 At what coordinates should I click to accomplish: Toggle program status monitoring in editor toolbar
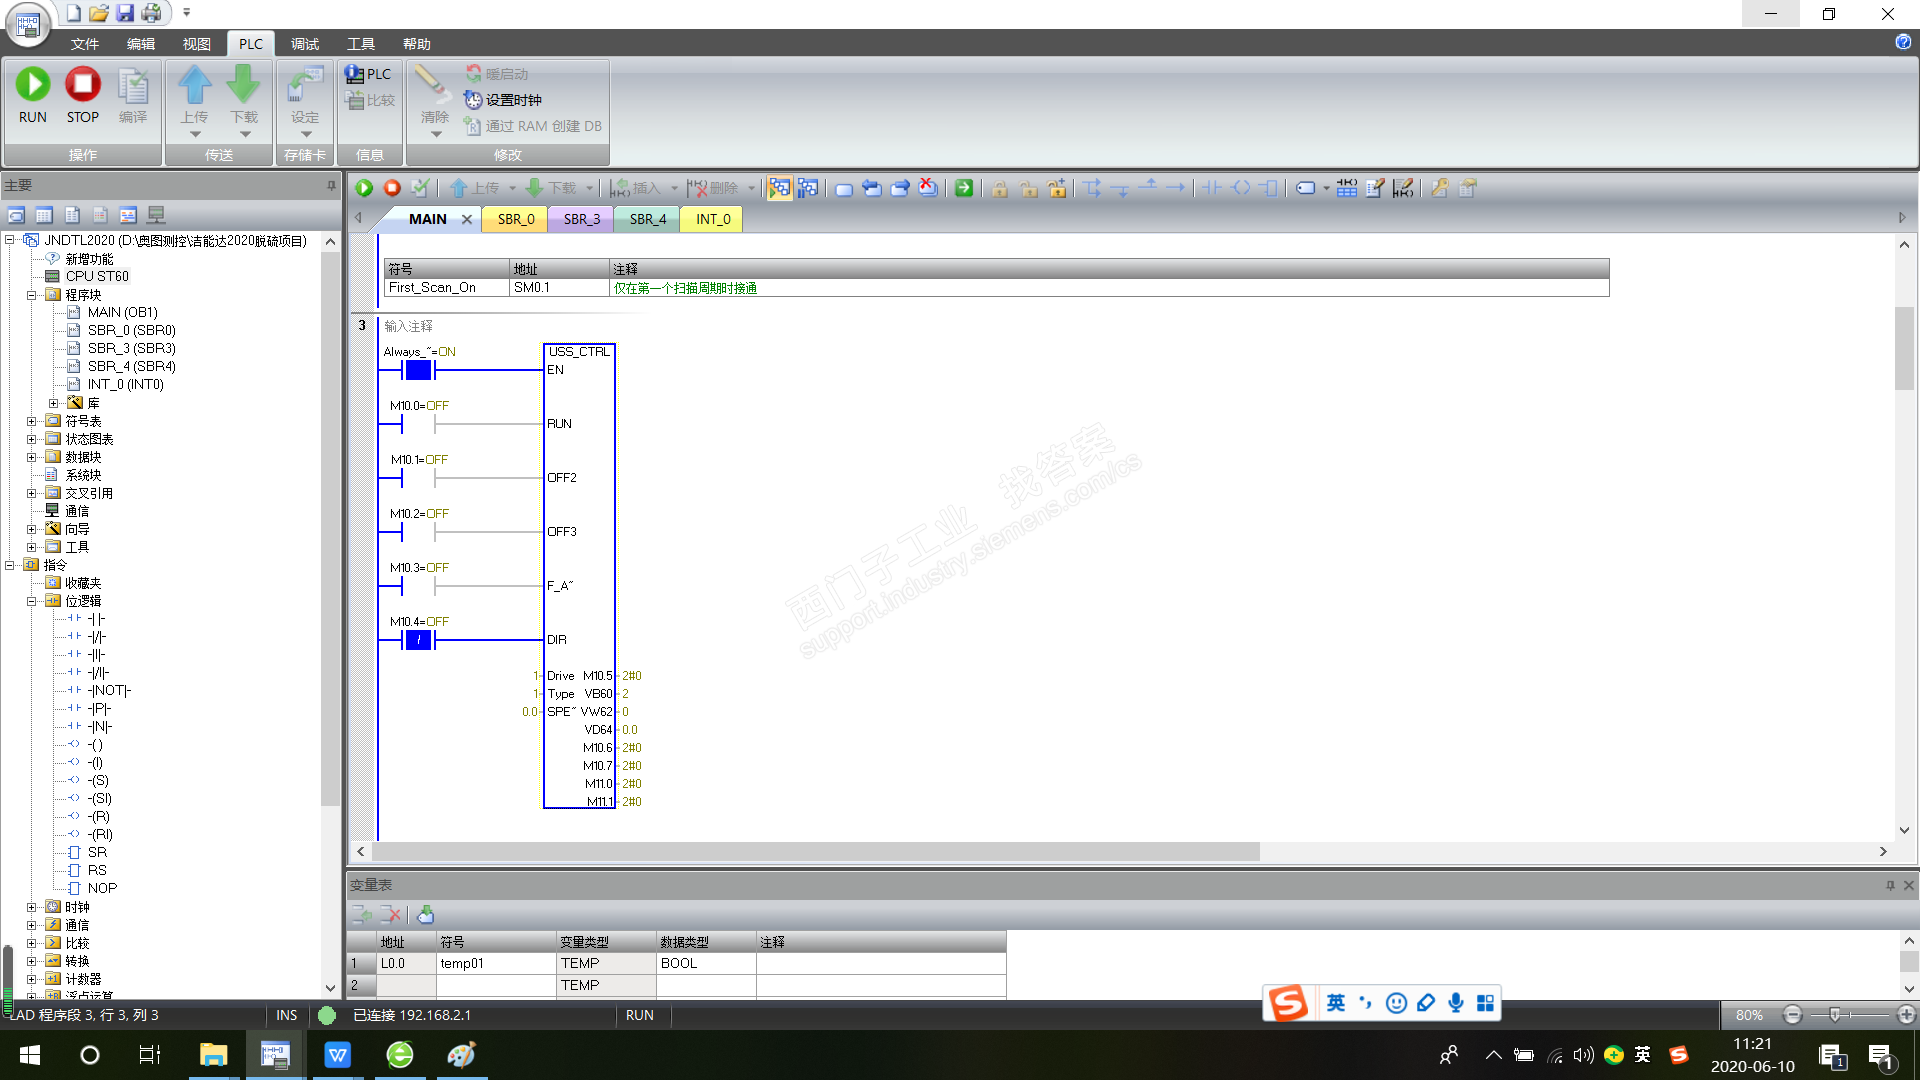pyautogui.click(x=779, y=188)
